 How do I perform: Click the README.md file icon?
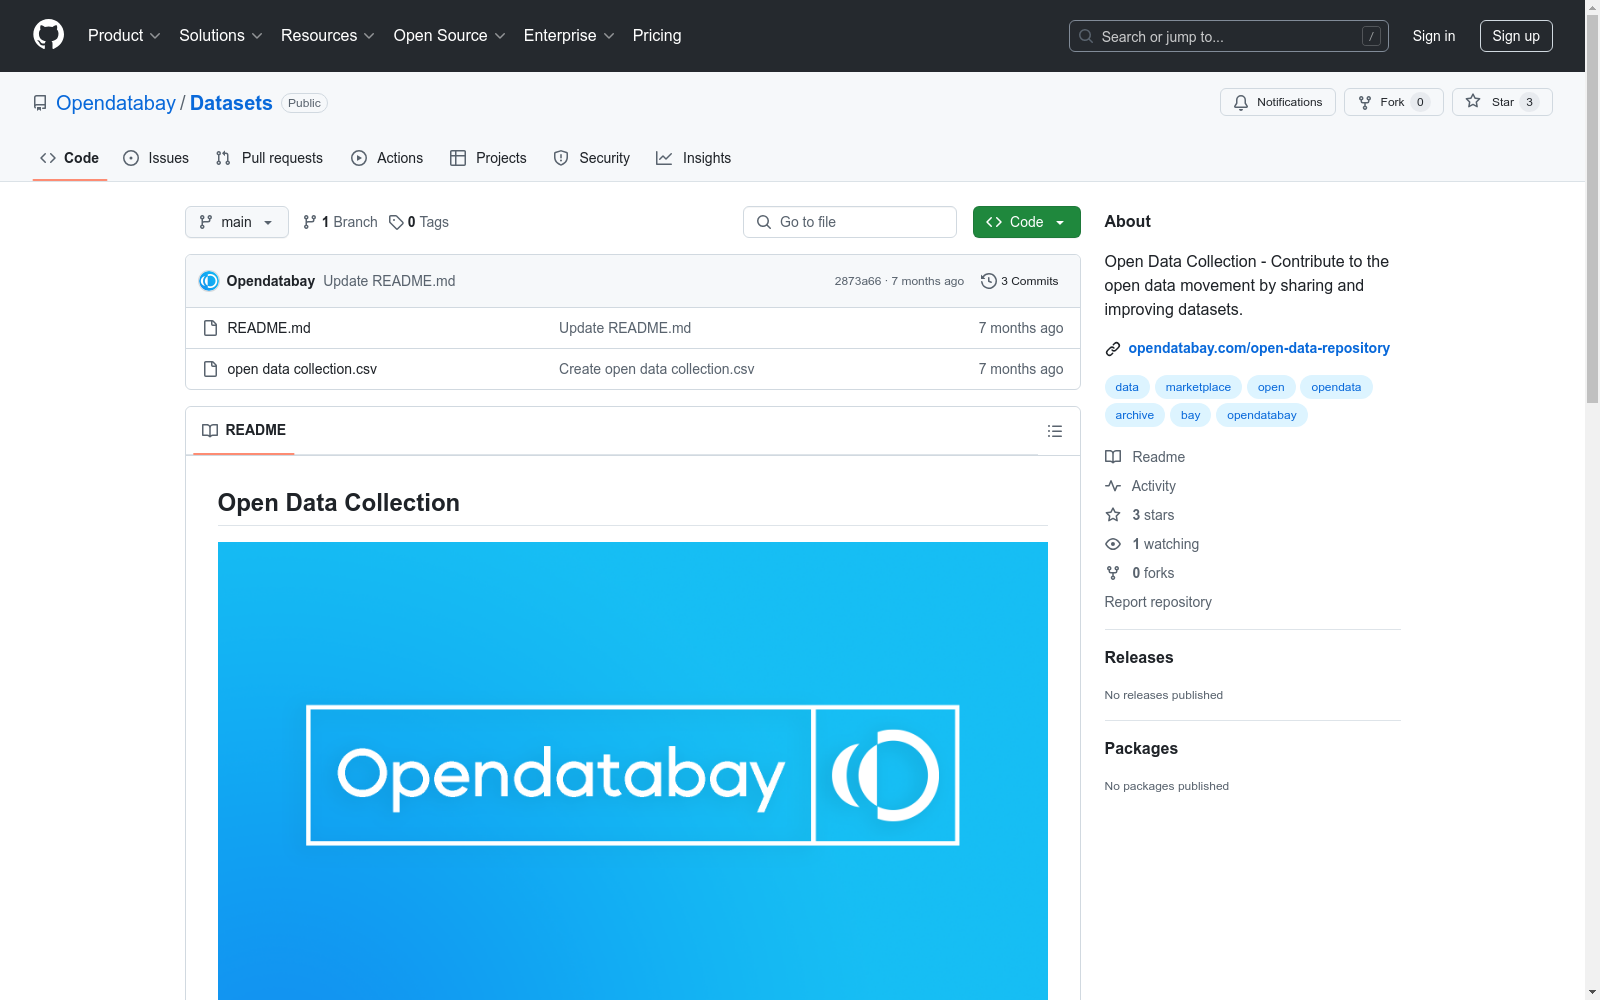(210, 328)
